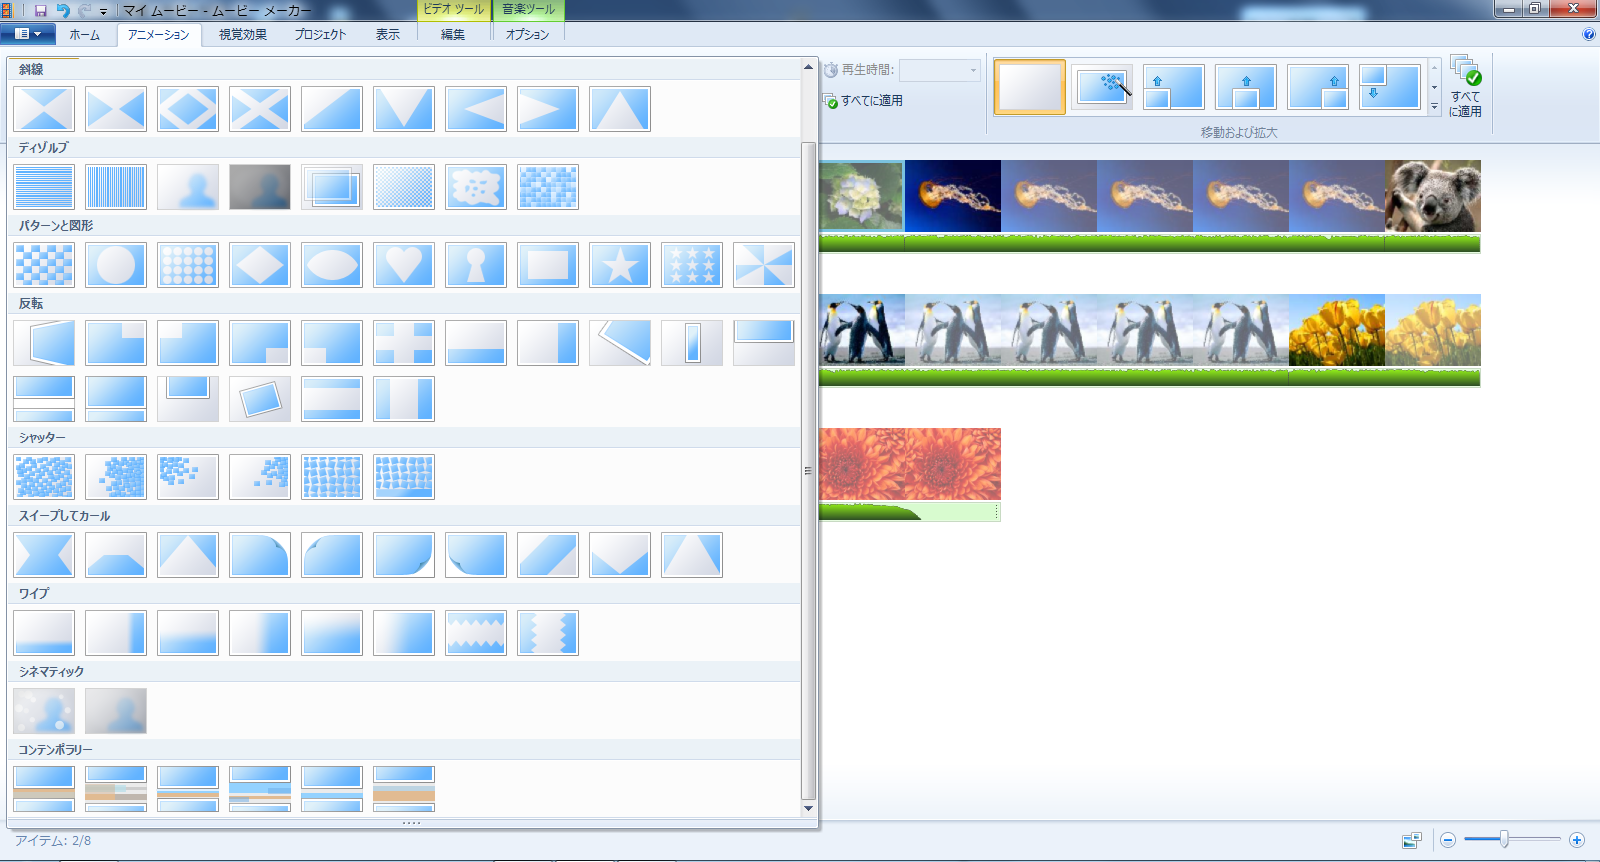The height and width of the screenshot is (862, 1600).
Task: Choose the single star shape transition
Action: pos(620,265)
